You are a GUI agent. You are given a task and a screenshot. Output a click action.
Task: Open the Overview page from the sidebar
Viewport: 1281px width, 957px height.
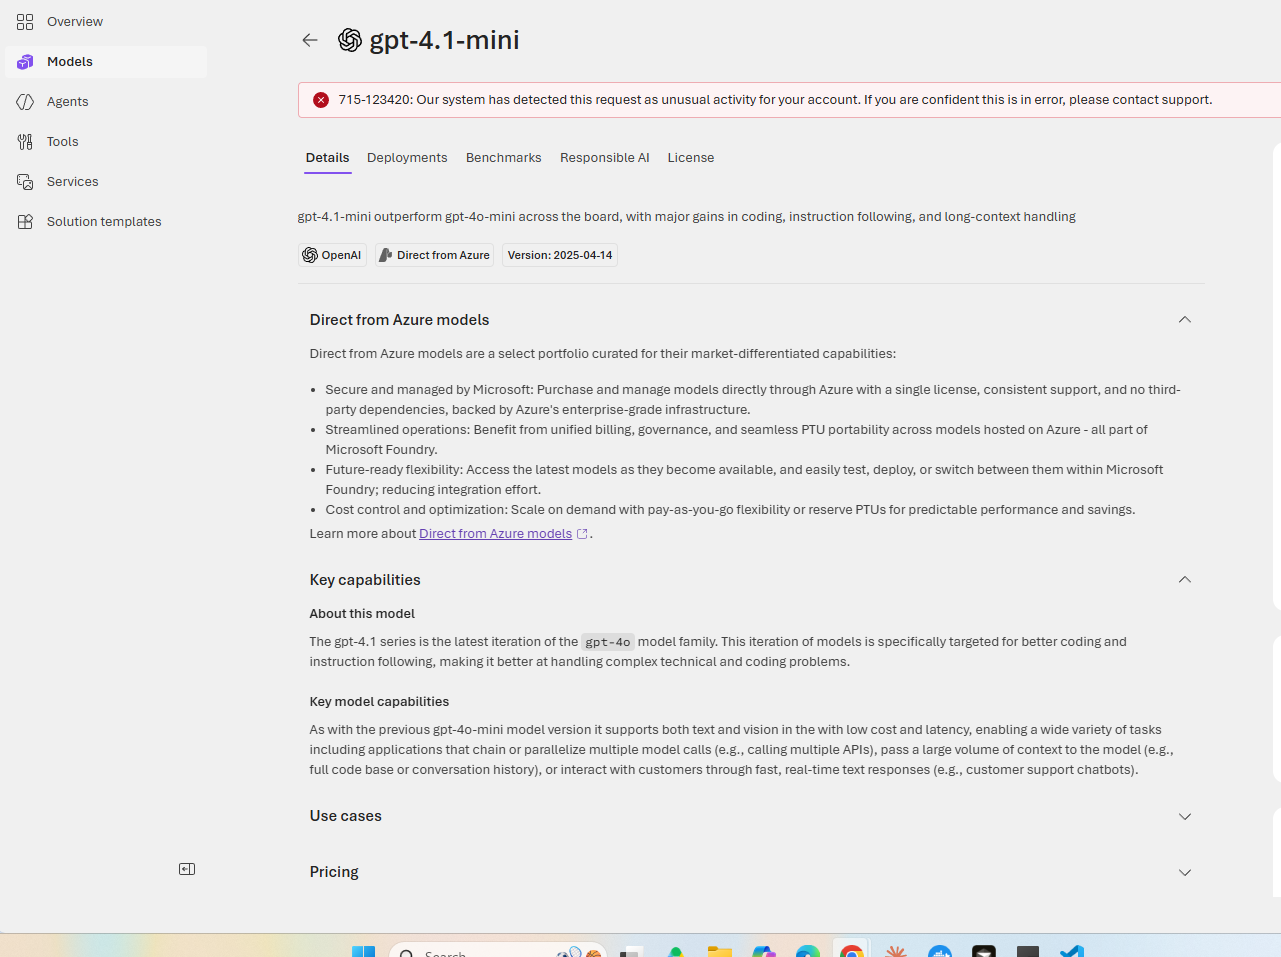105,22
